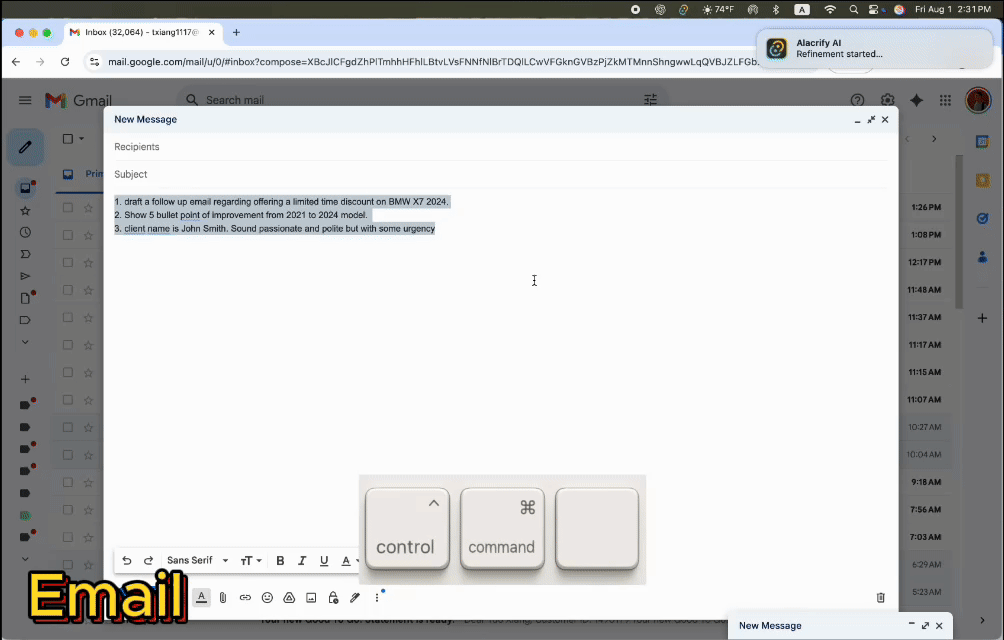Open Google Calendar side panel icon
Image resolution: width=1004 pixels, height=640 pixels.
point(982,142)
